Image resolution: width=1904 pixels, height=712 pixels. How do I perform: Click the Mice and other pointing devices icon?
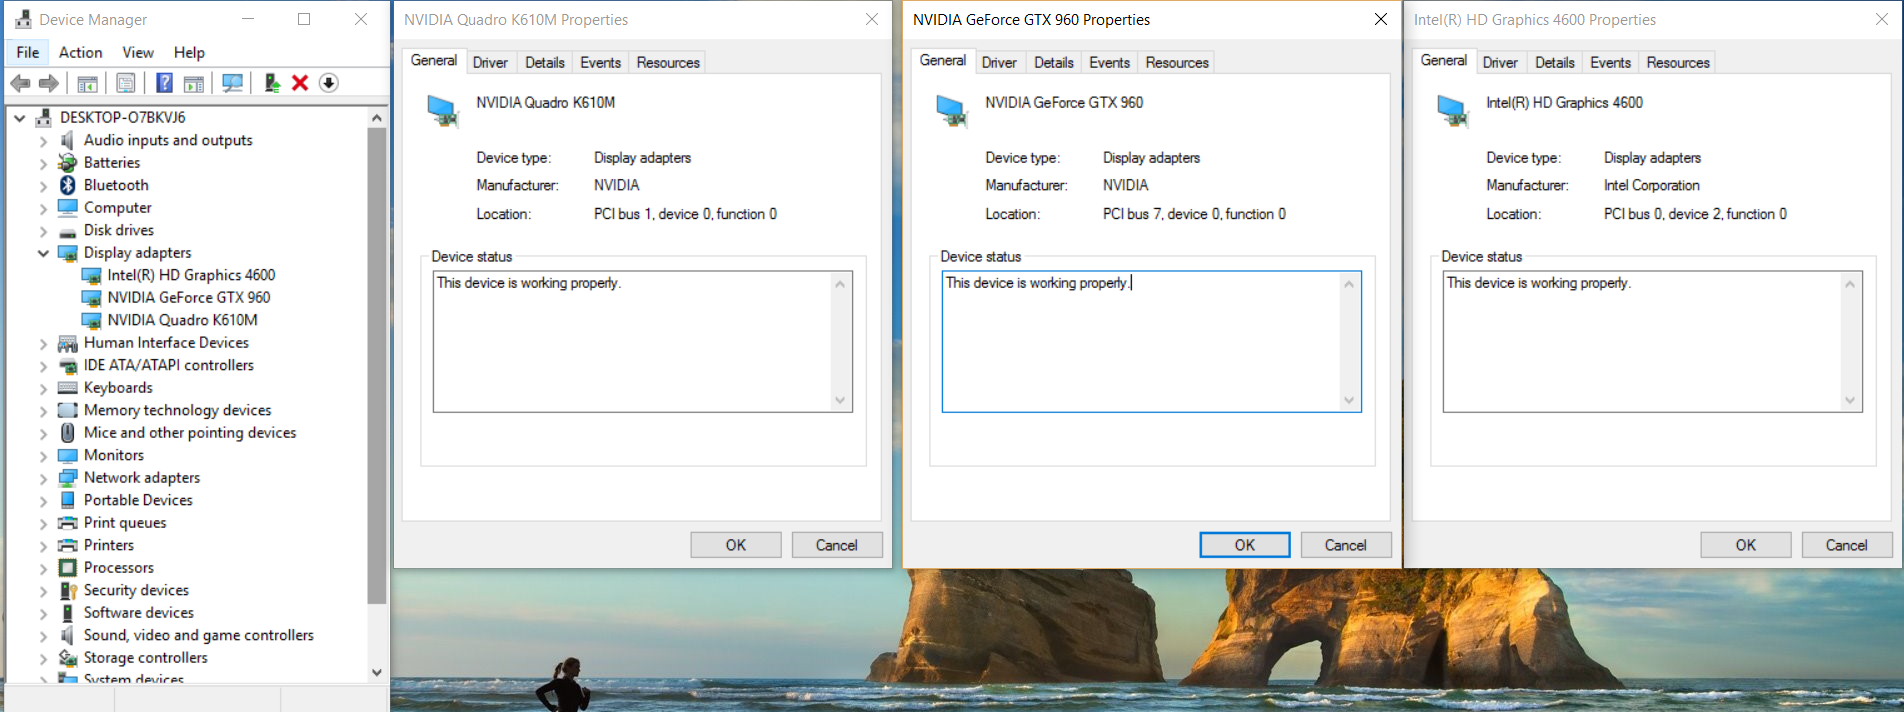67,433
